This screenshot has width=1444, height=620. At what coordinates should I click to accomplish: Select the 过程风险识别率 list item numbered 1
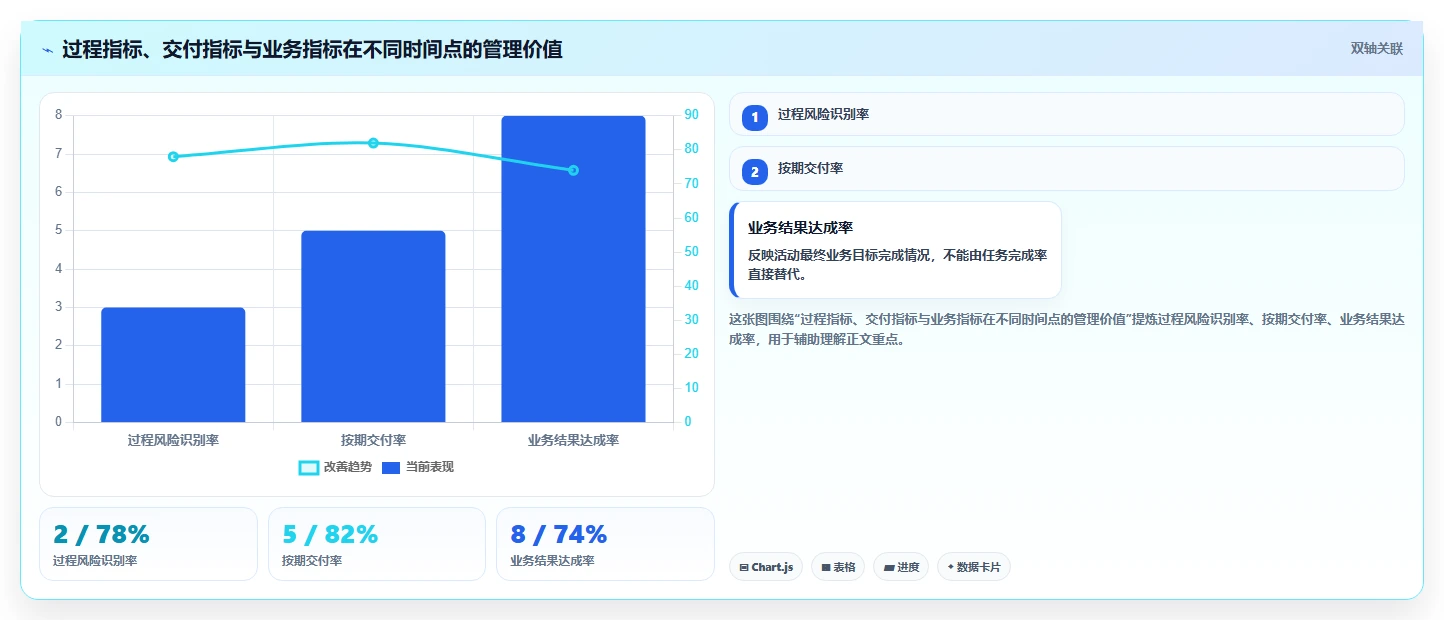point(1066,114)
